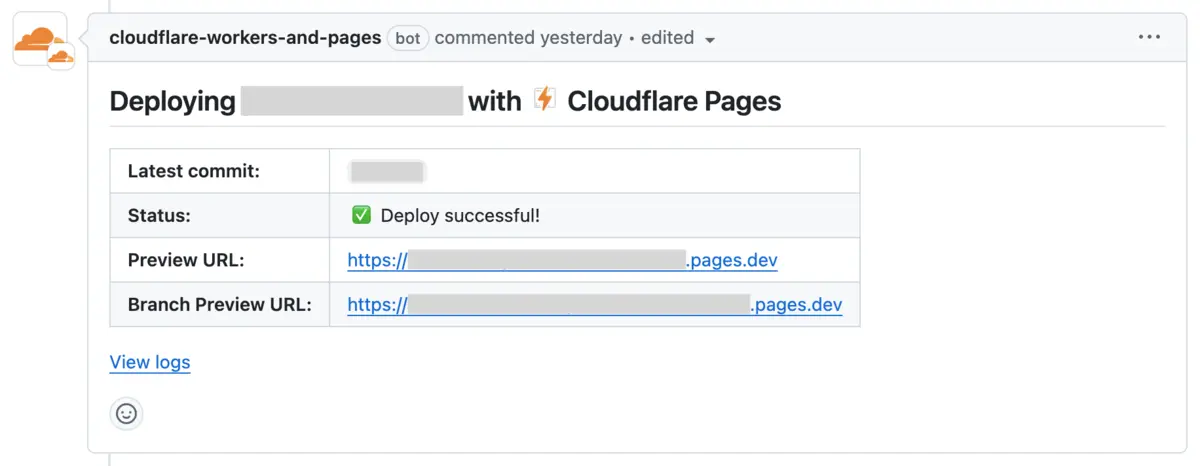This screenshot has width=1200, height=466.
Task: Click the 'Deploy successful!' status text
Action: click(460, 216)
